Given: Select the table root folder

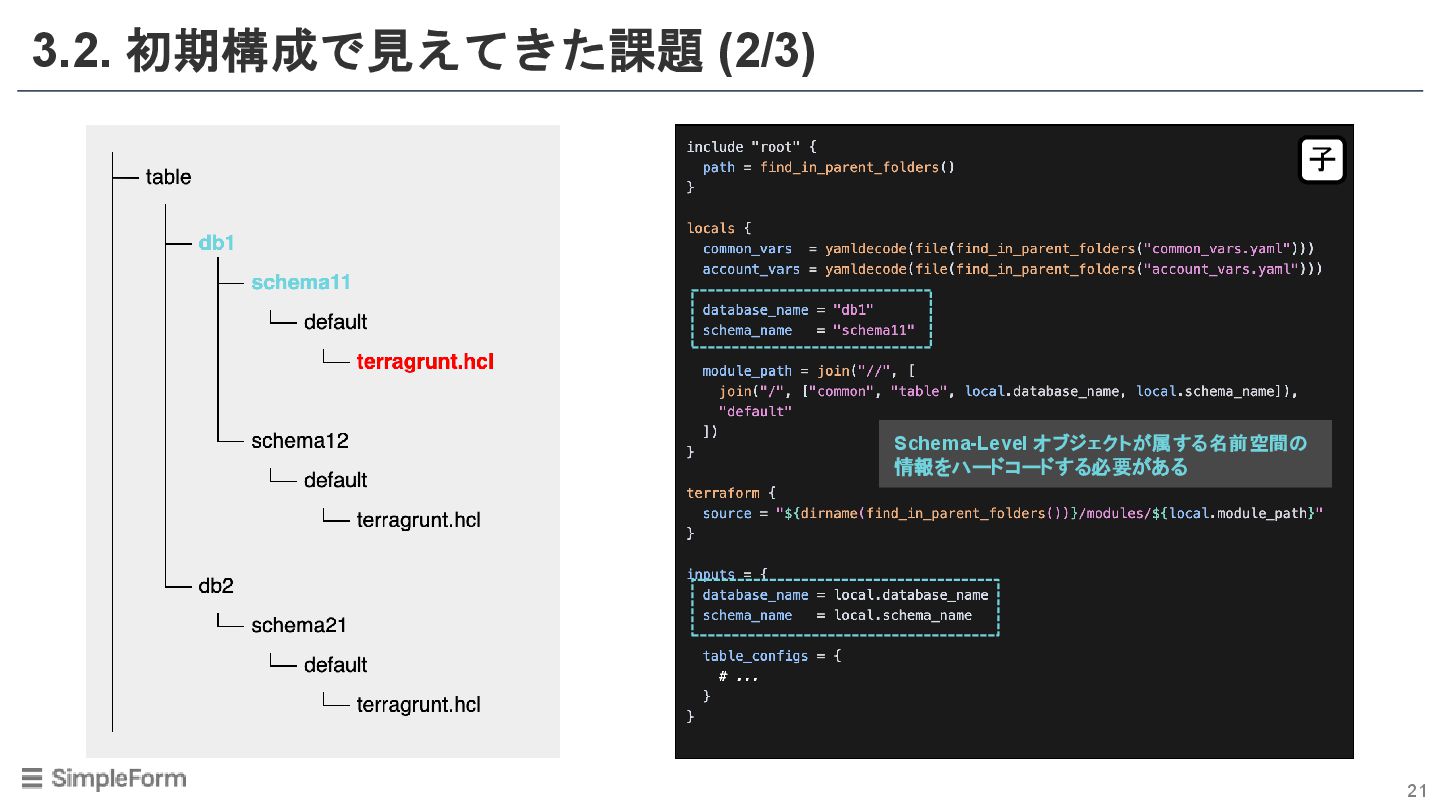Looking at the screenshot, I should coord(168,177).
